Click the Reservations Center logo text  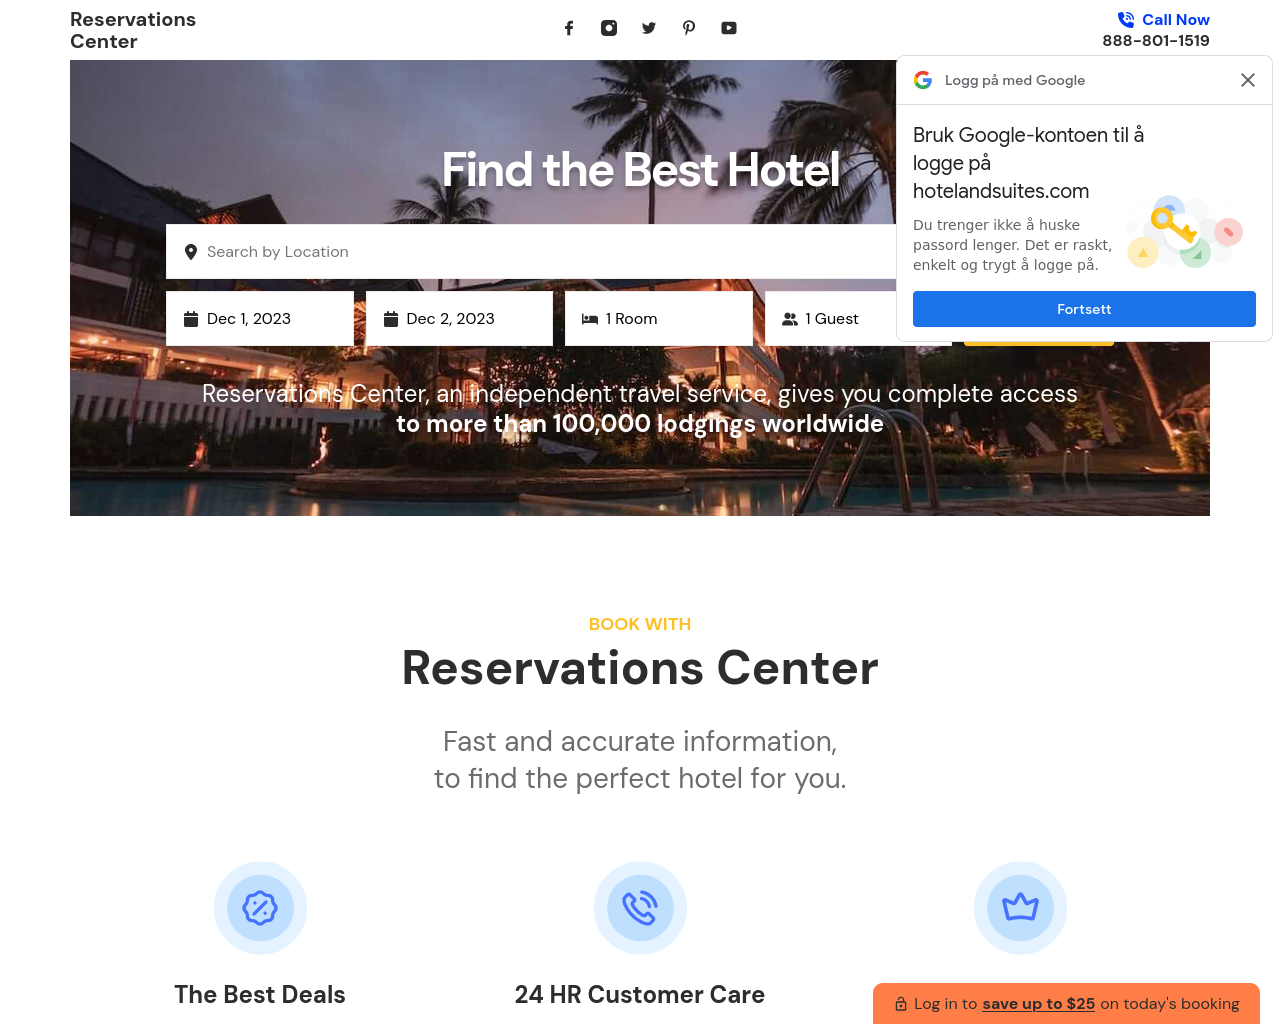coord(133,31)
